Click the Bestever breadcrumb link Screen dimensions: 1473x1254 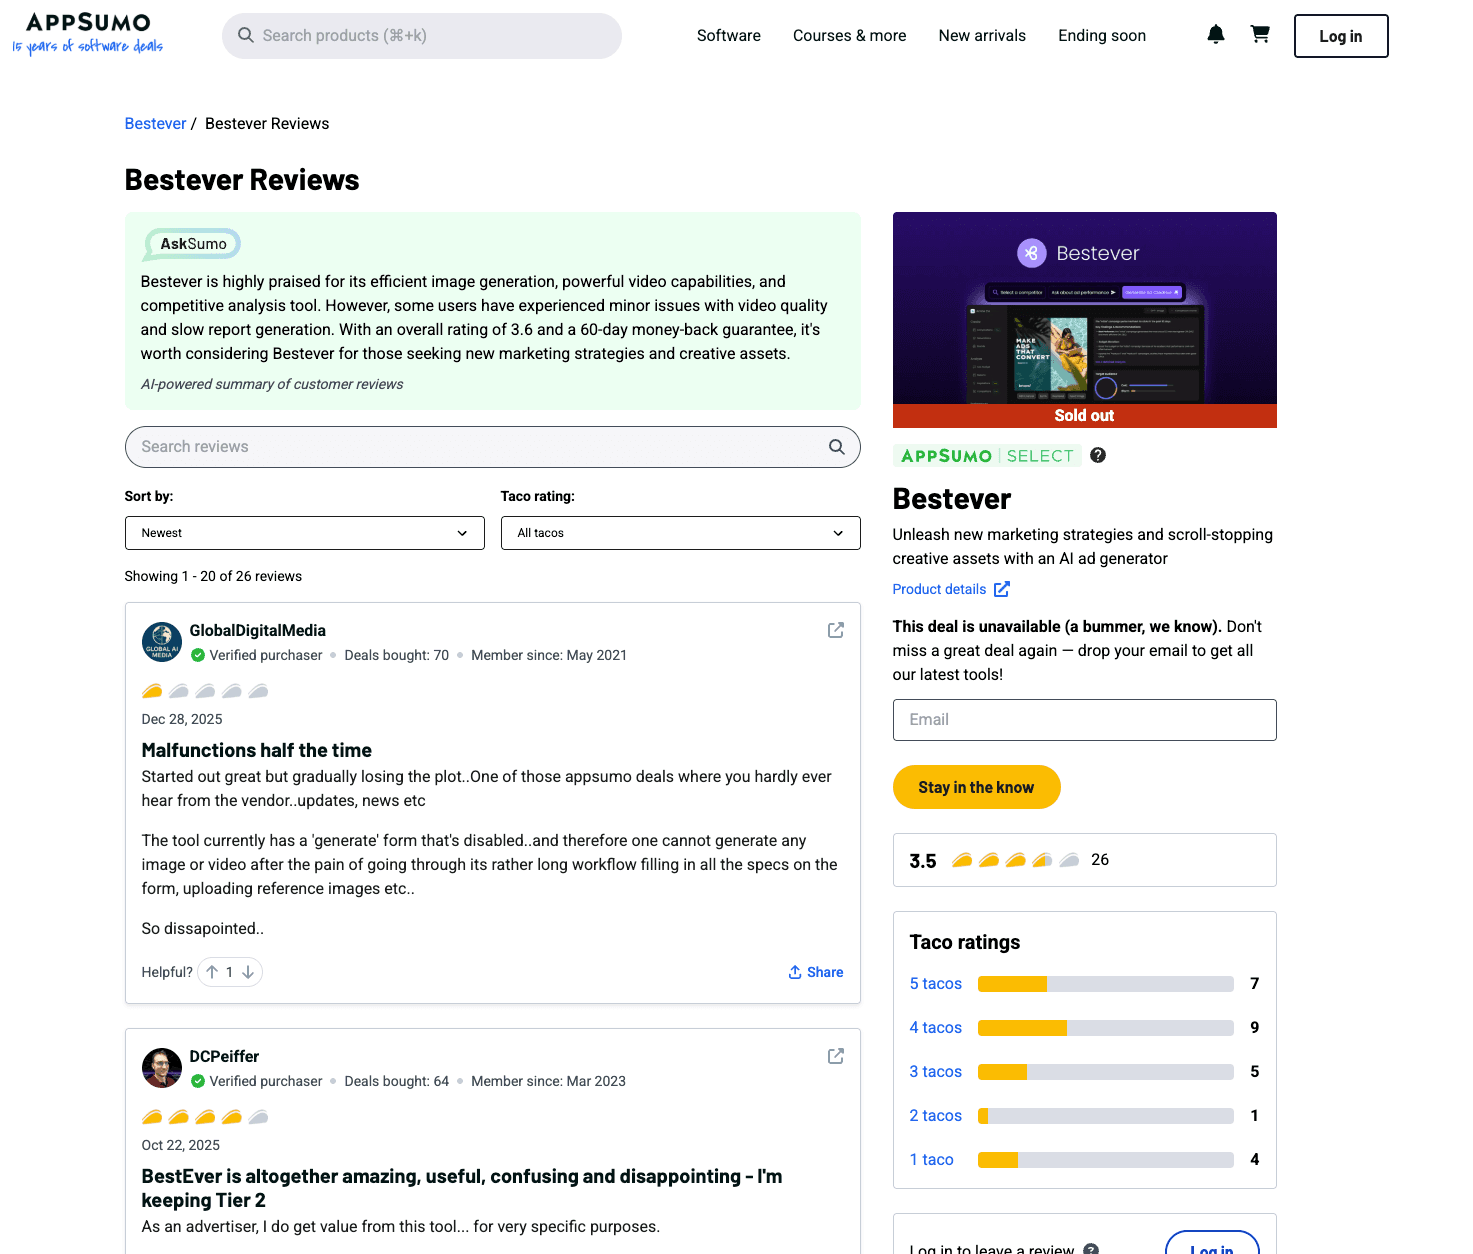[x=155, y=124]
